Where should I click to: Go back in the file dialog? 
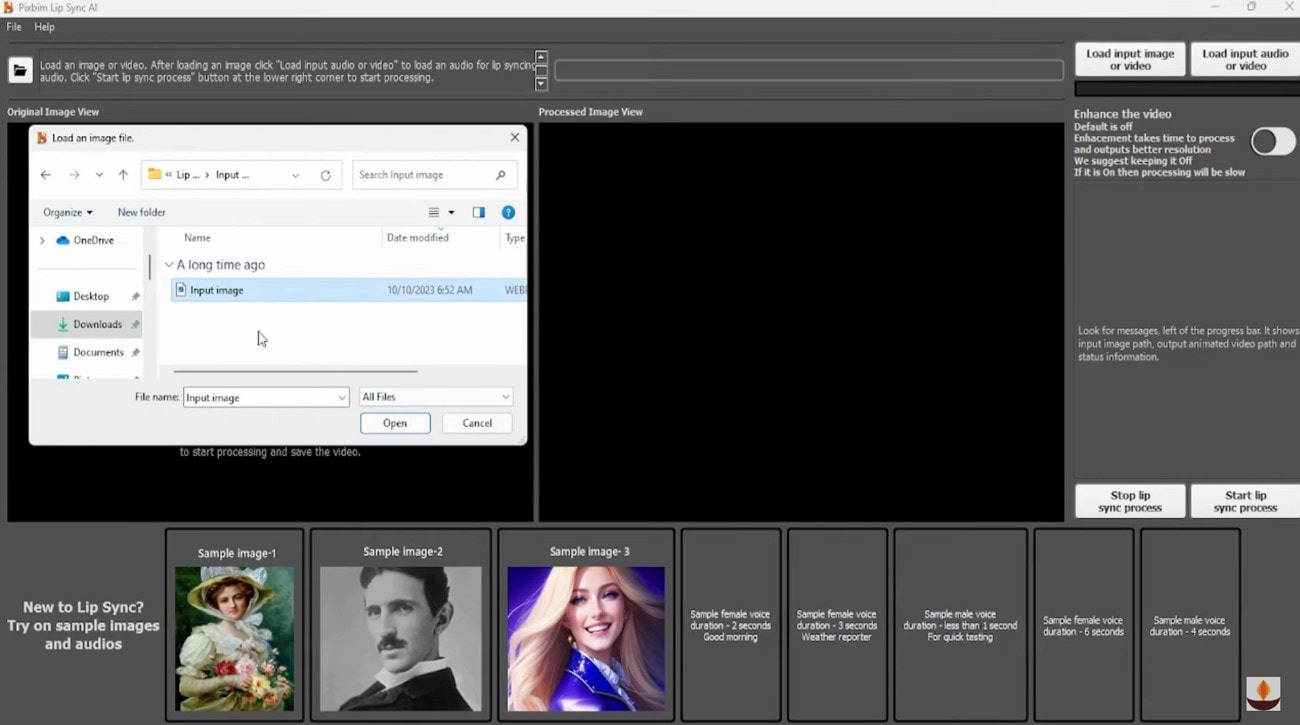click(x=46, y=175)
